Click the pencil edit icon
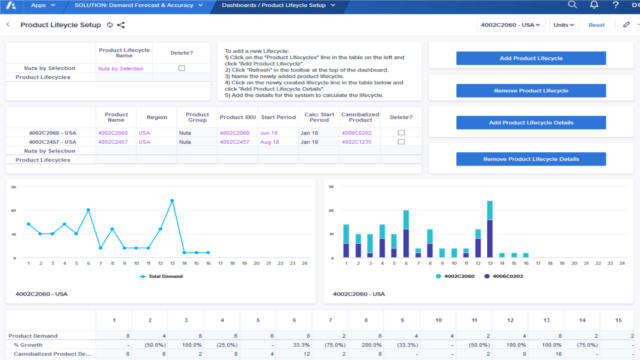Screen dimensions: 640x360 [x=626, y=25]
